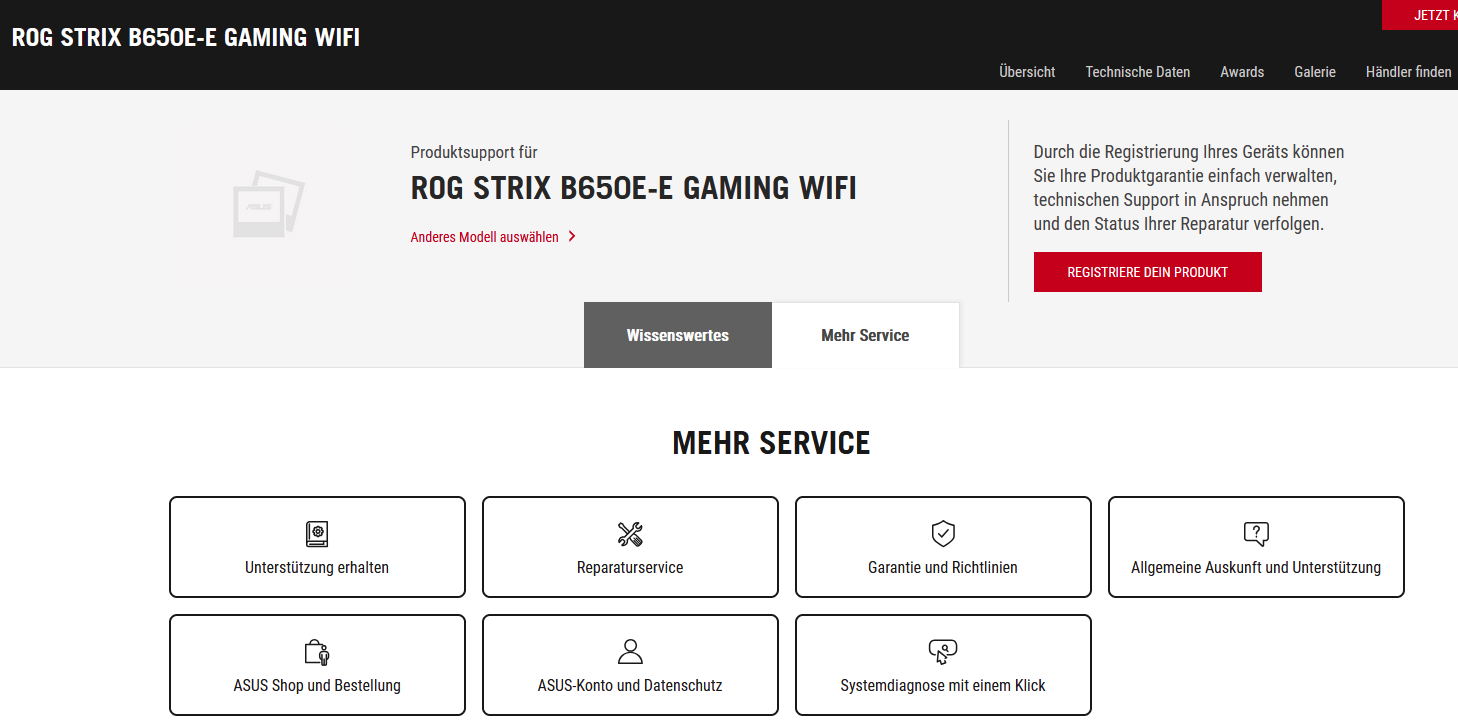Click the shopping bag ASUS Shop icon

click(317, 652)
